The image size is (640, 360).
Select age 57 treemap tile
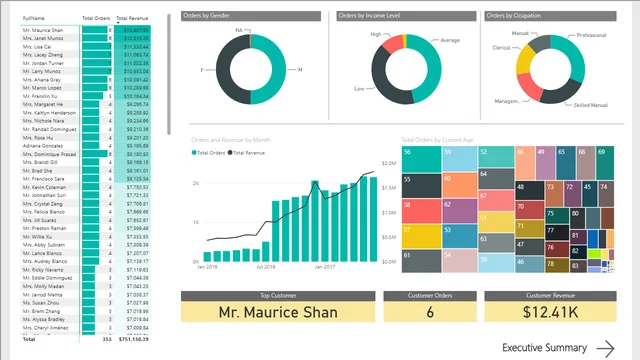(421, 236)
